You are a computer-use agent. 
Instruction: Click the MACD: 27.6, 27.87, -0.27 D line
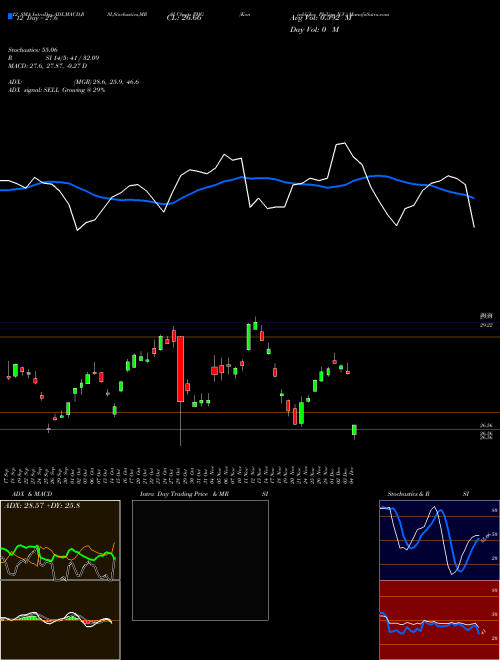(47, 66)
